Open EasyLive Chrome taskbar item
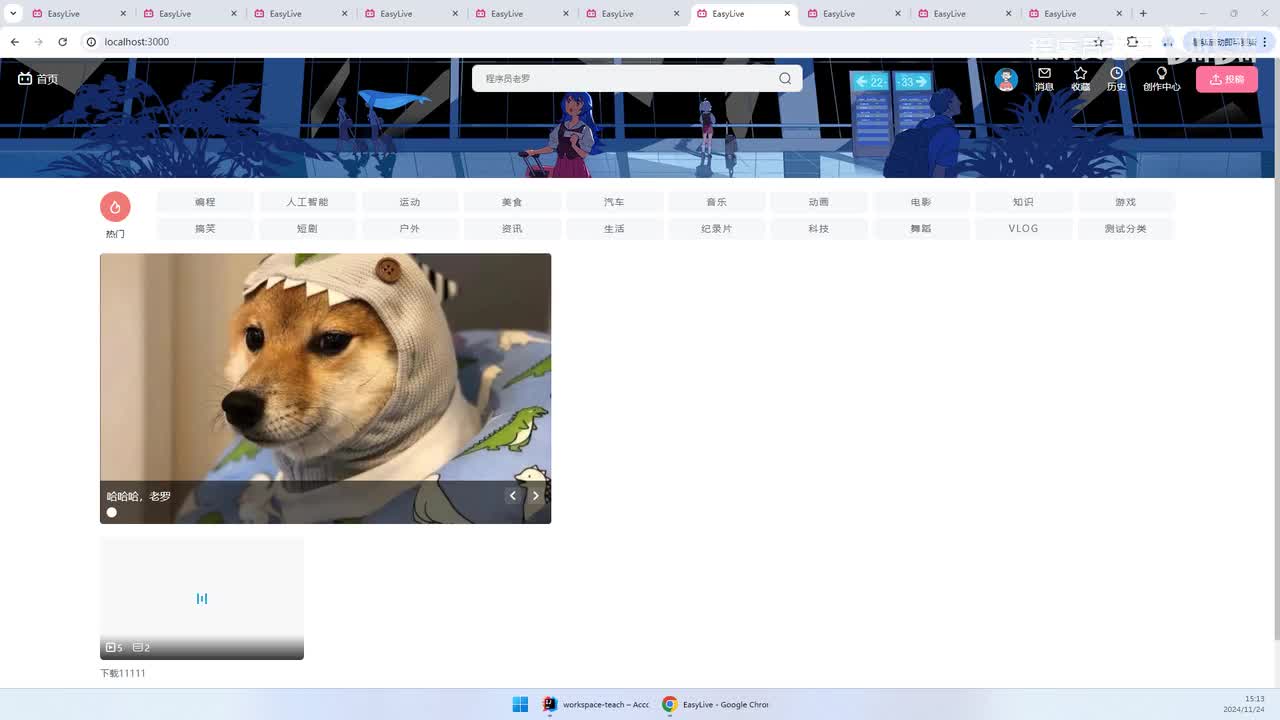 pyautogui.click(x=716, y=704)
